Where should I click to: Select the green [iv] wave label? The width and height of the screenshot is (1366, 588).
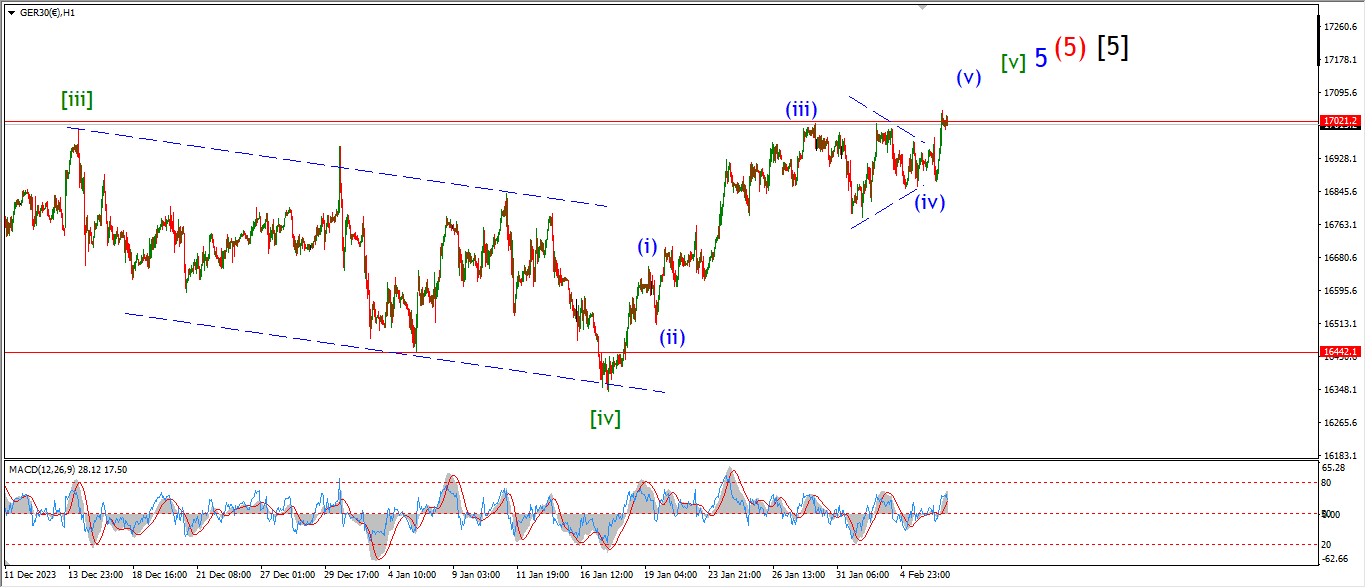pyautogui.click(x=604, y=418)
